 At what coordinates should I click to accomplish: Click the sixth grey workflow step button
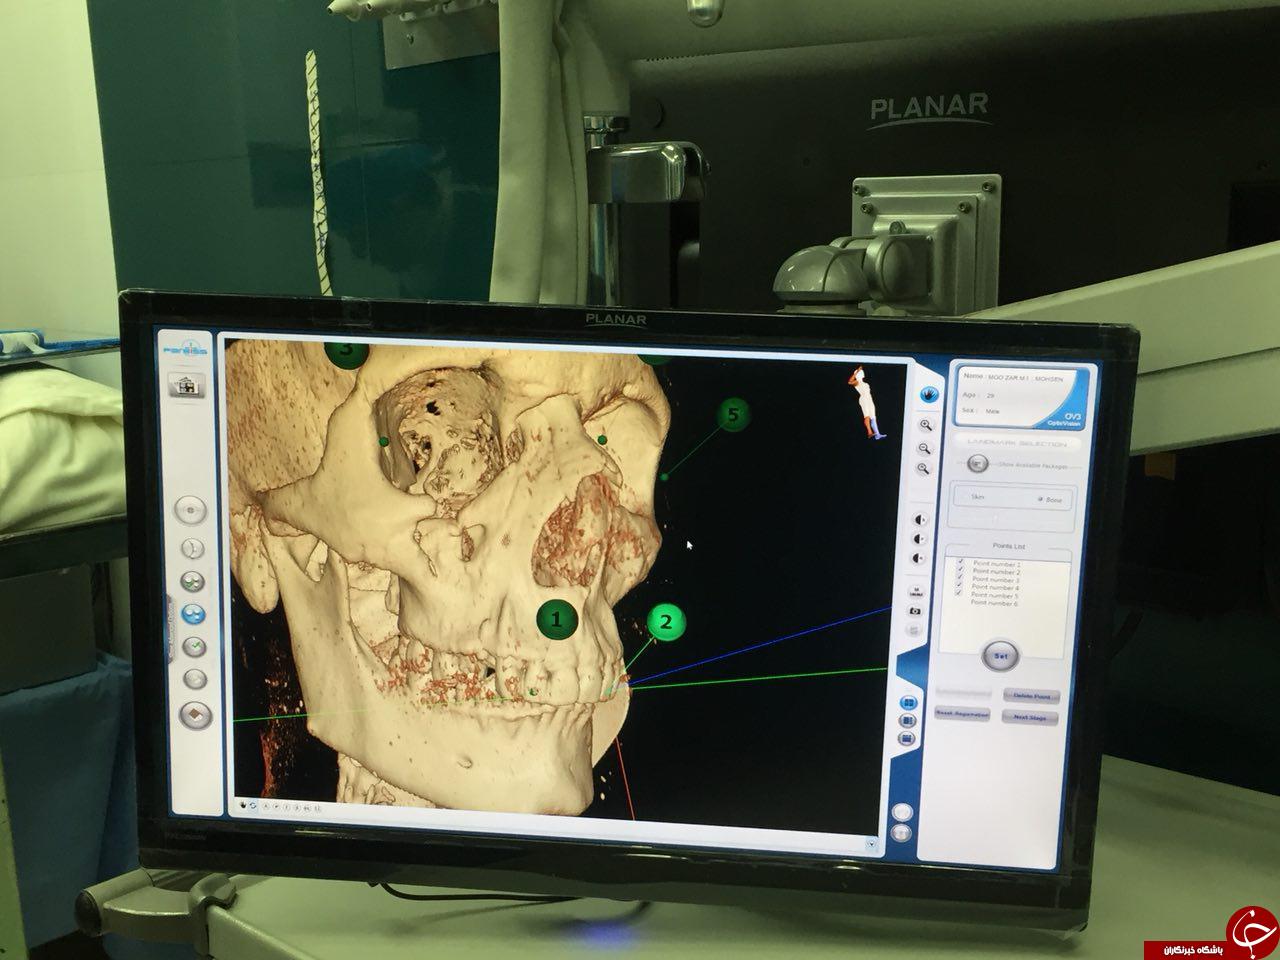point(195,679)
